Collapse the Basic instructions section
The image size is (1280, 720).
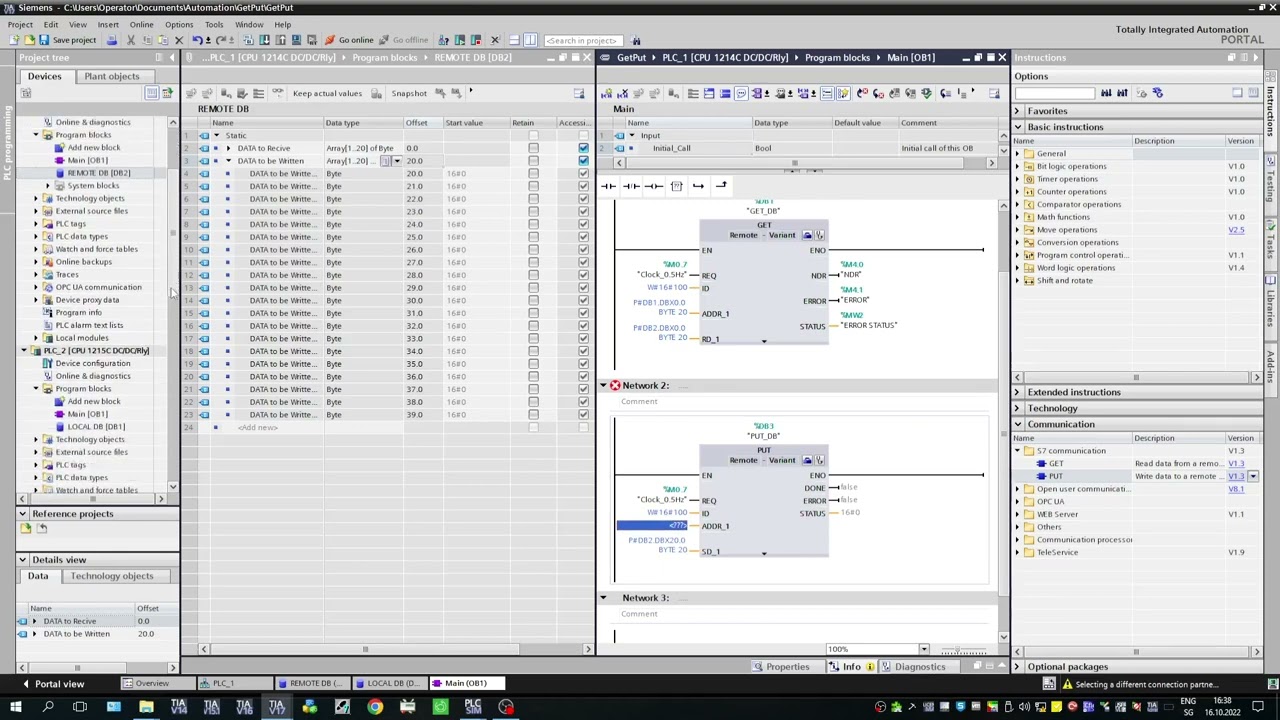click(x=1018, y=127)
